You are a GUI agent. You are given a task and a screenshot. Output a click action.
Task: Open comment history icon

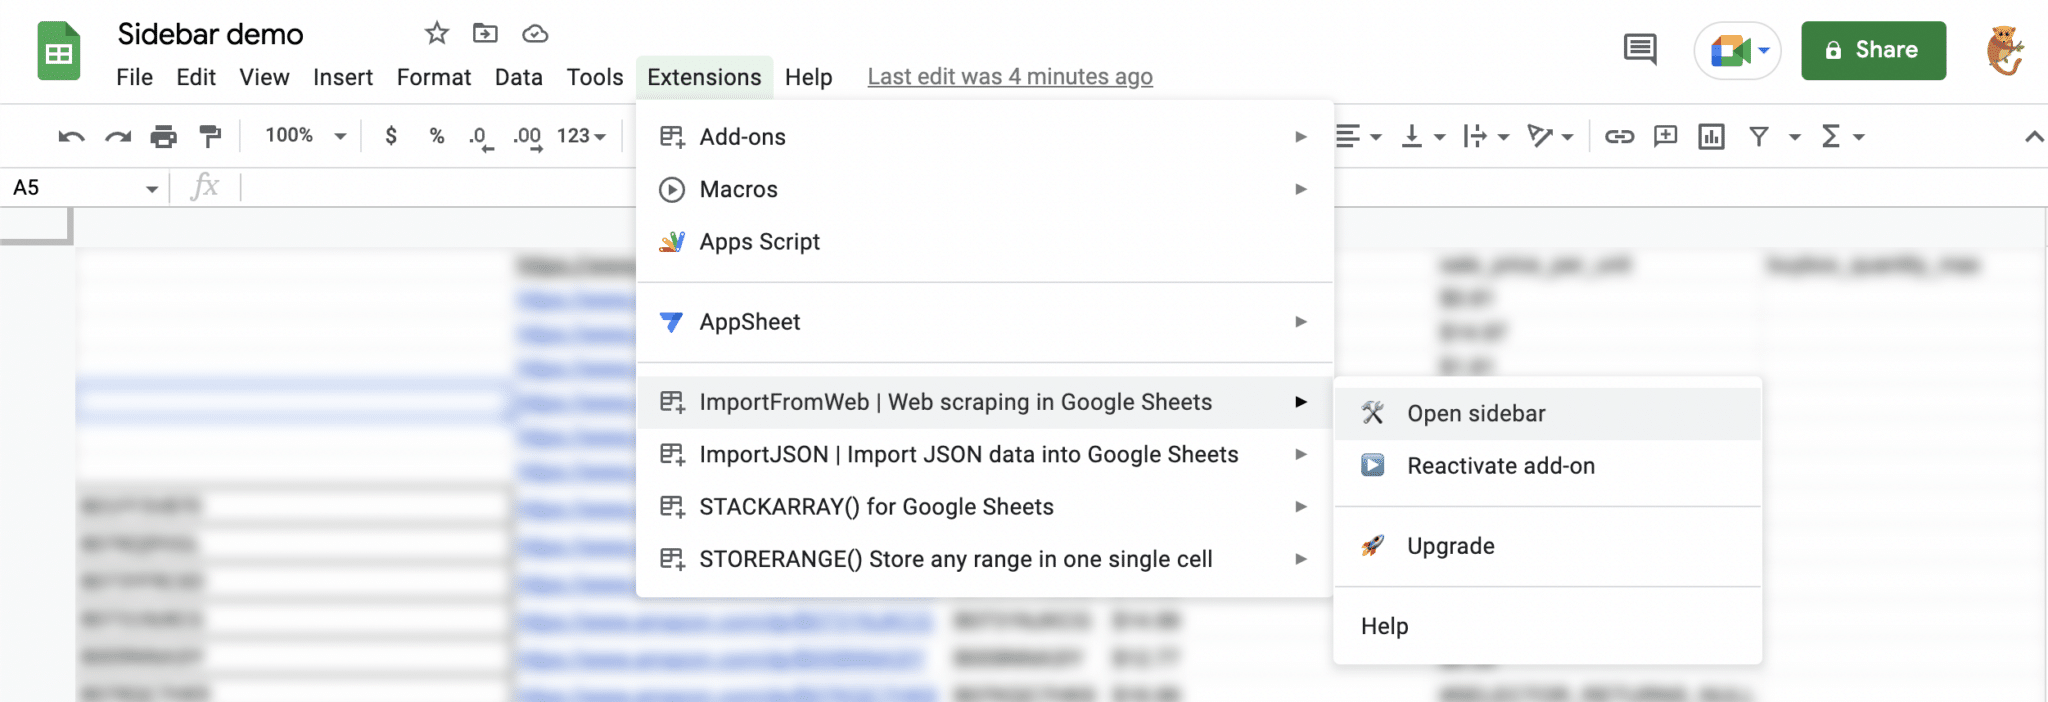tap(1640, 49)
